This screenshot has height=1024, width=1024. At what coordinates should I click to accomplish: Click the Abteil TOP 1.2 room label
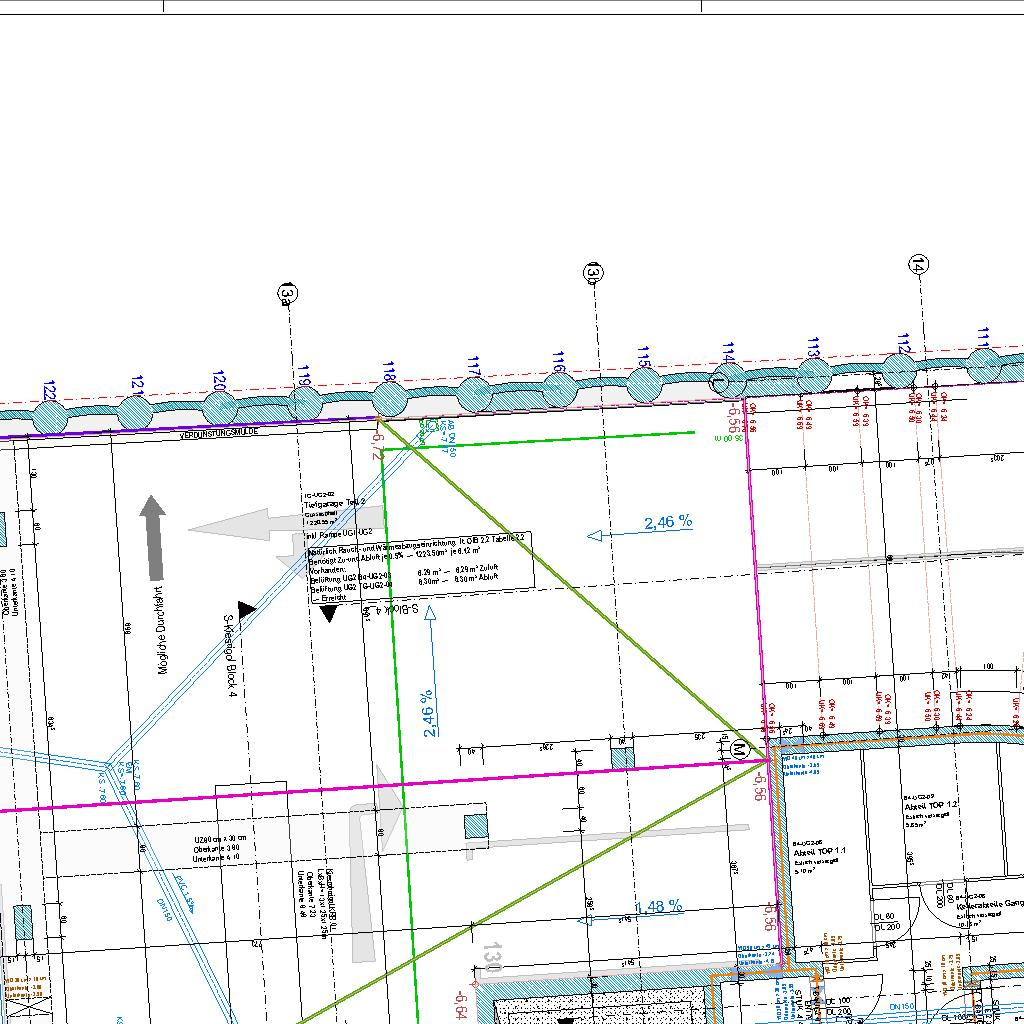[x=930, y=805]
